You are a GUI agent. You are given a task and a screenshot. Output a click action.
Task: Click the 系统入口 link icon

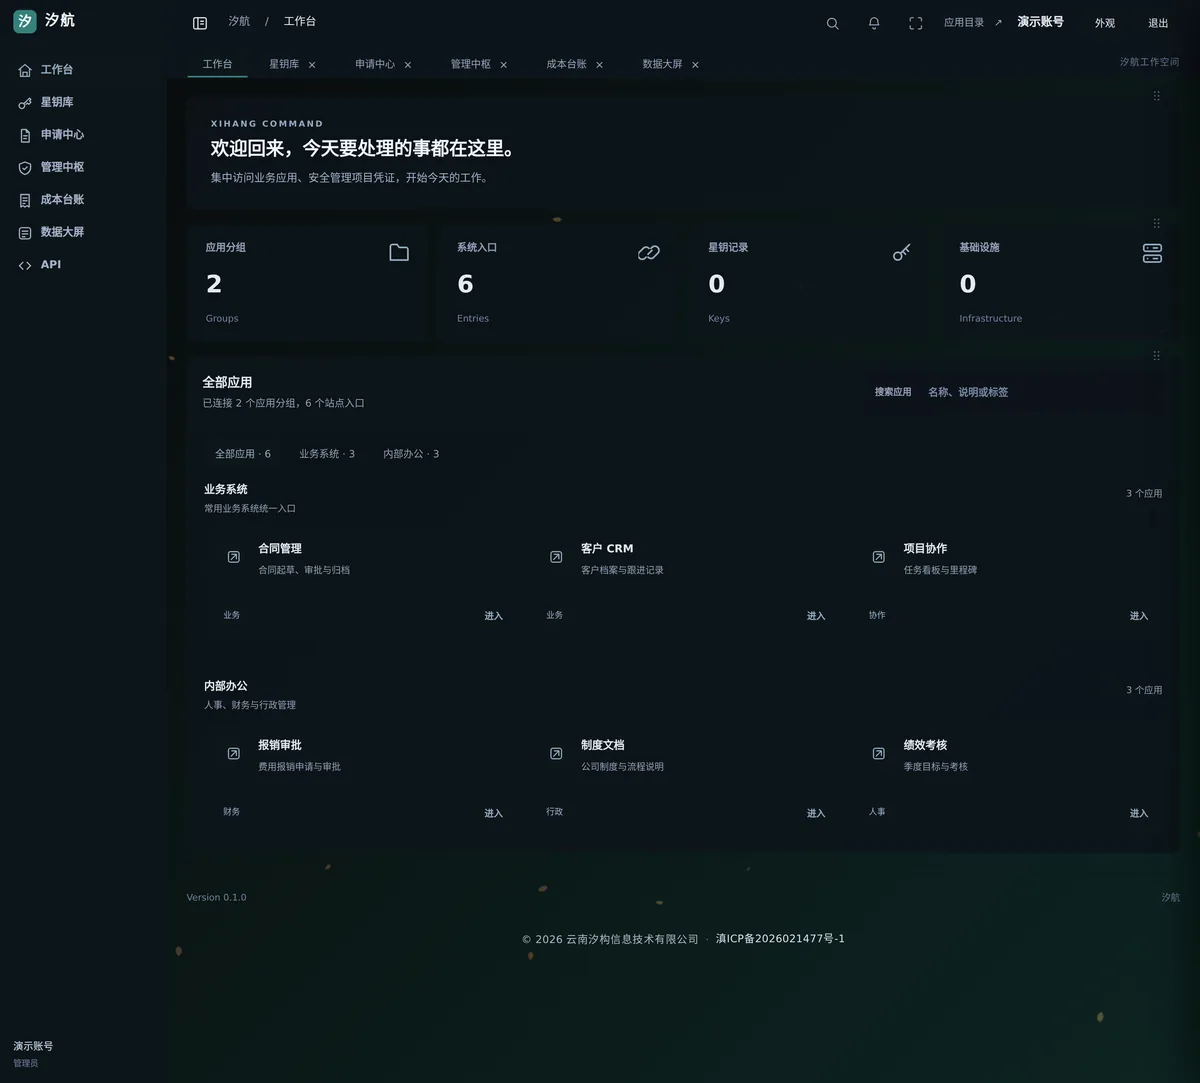tap(649, 252)
